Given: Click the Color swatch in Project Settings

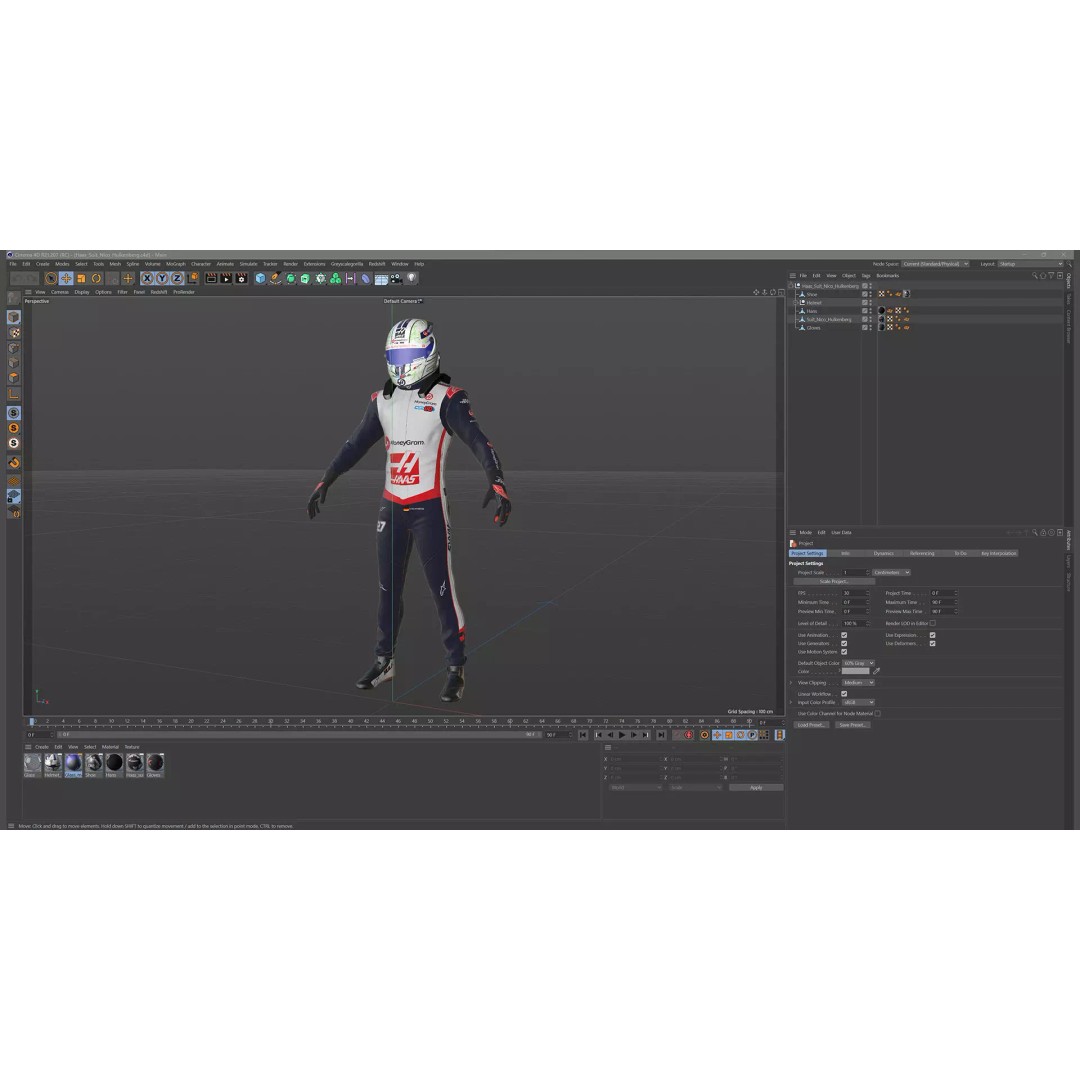Looking at the screenshot, I should [855, 671].
